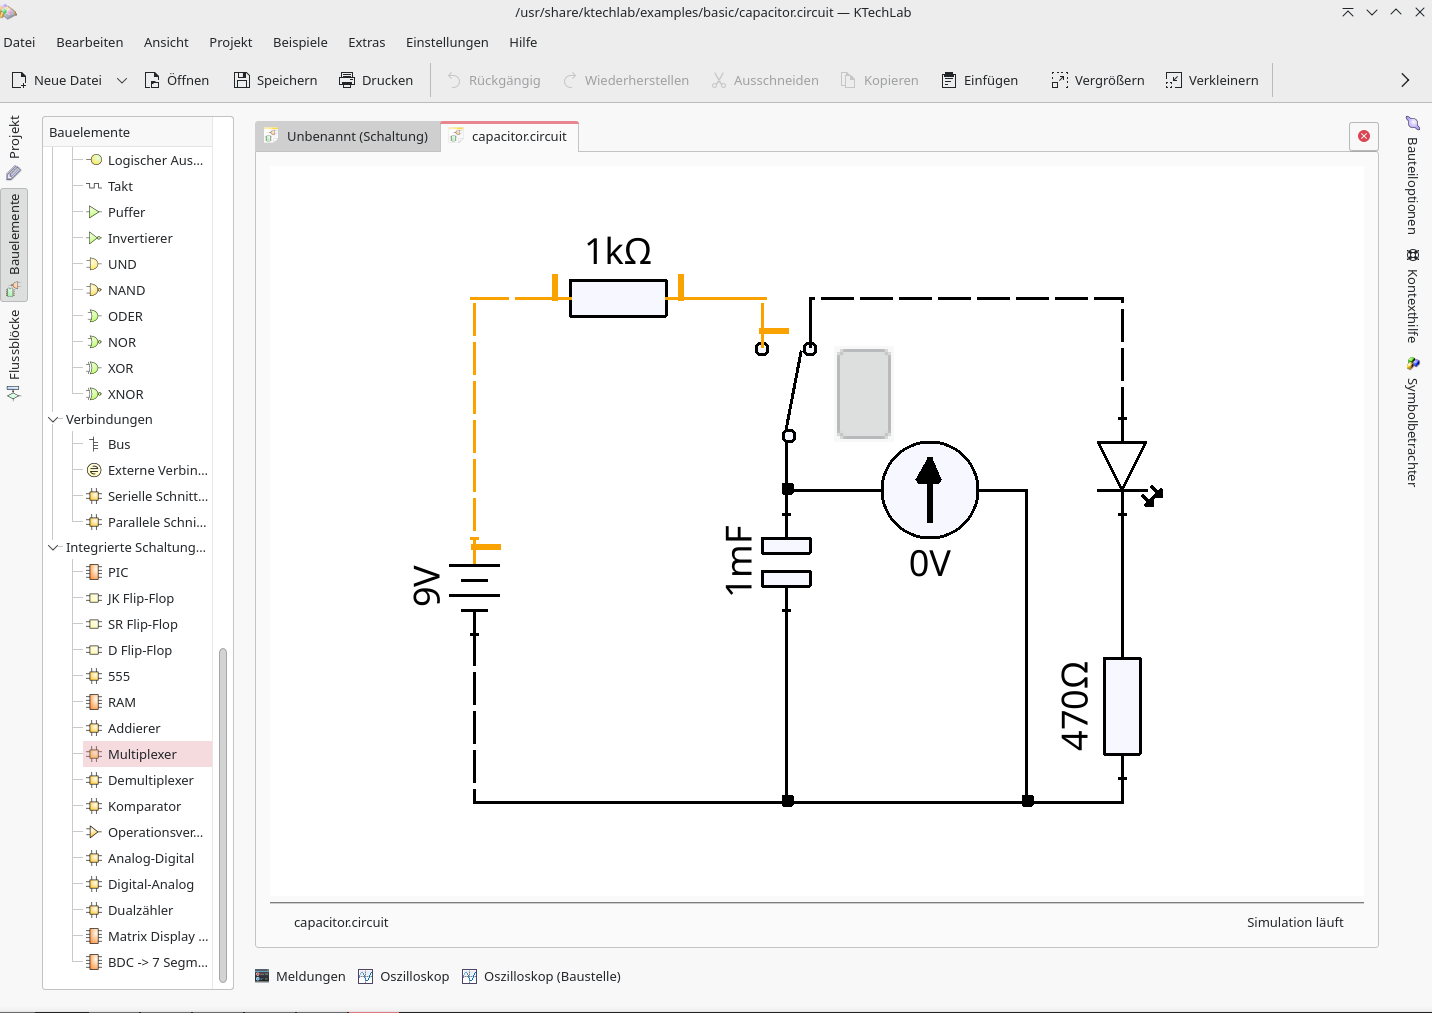This screenshot has height=1013, width=1432.
Task: Select the Serielle Schnittstelle component
Action: (x=148, y=496)
